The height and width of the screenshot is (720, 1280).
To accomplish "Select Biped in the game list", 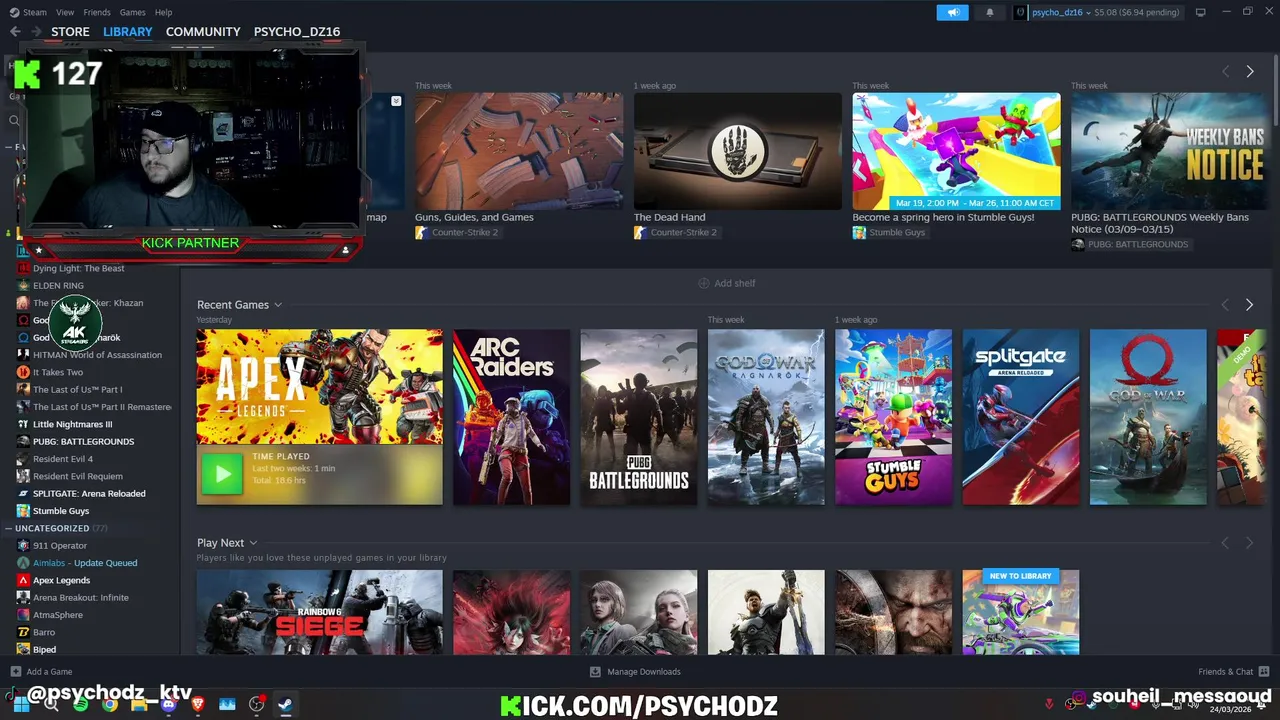I will tap(44, 649).
